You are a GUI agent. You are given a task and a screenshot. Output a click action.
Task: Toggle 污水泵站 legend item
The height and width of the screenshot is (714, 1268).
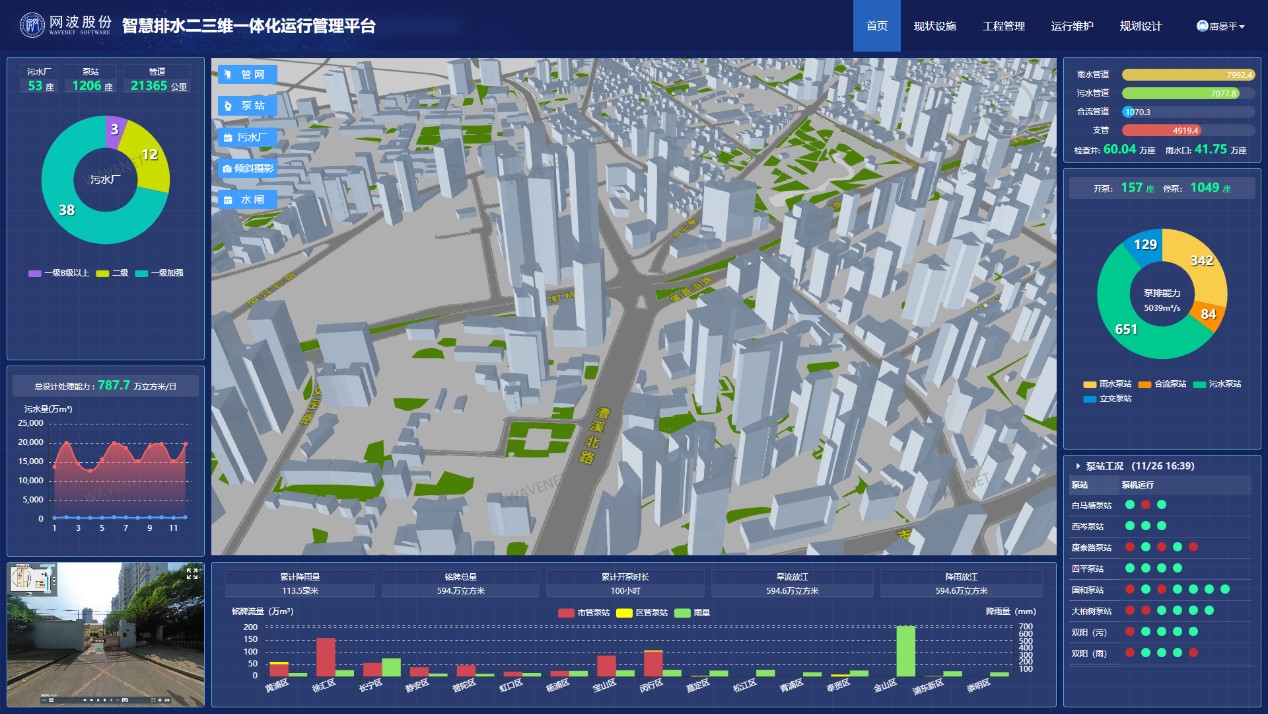[1217, 383]
